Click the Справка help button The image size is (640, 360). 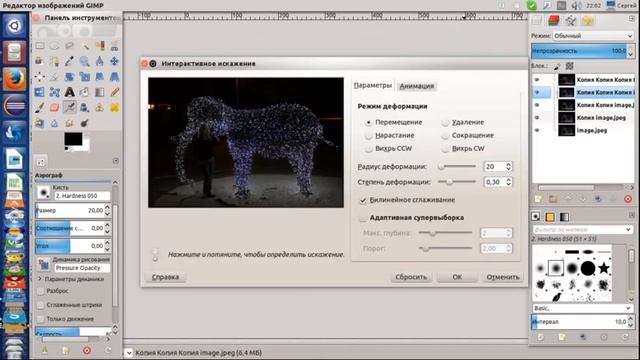[x=165, y=277]
